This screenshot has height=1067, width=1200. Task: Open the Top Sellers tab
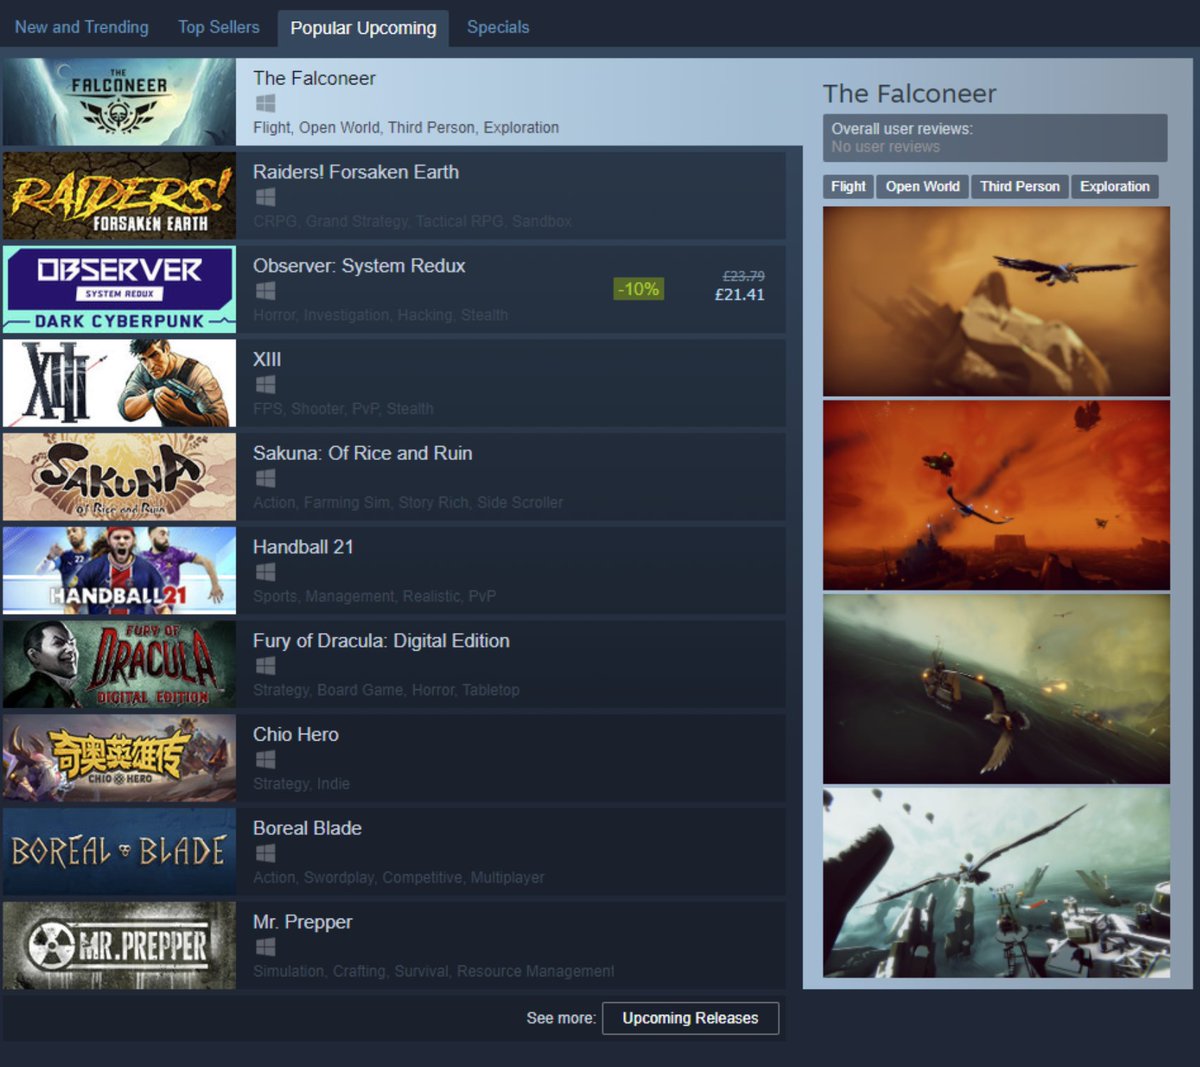218,27
